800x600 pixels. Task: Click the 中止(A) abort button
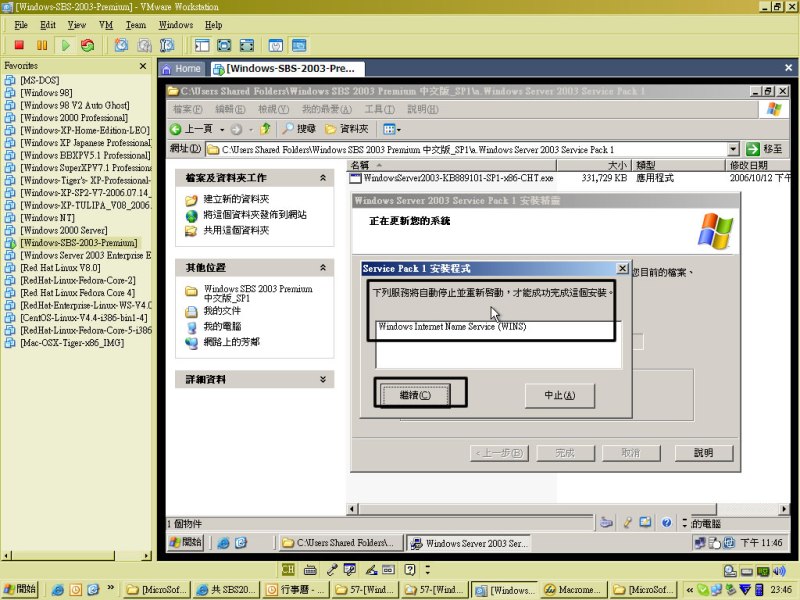(560, 395)
